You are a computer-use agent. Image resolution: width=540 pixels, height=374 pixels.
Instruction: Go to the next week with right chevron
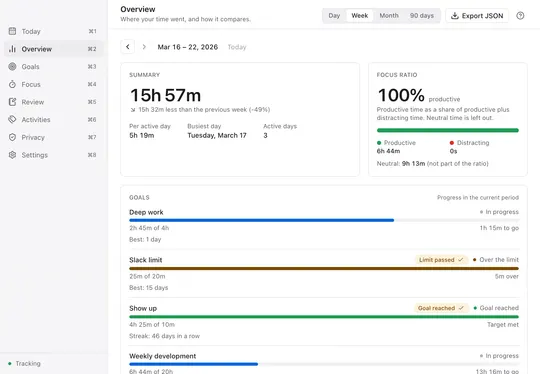click(144, 47)
